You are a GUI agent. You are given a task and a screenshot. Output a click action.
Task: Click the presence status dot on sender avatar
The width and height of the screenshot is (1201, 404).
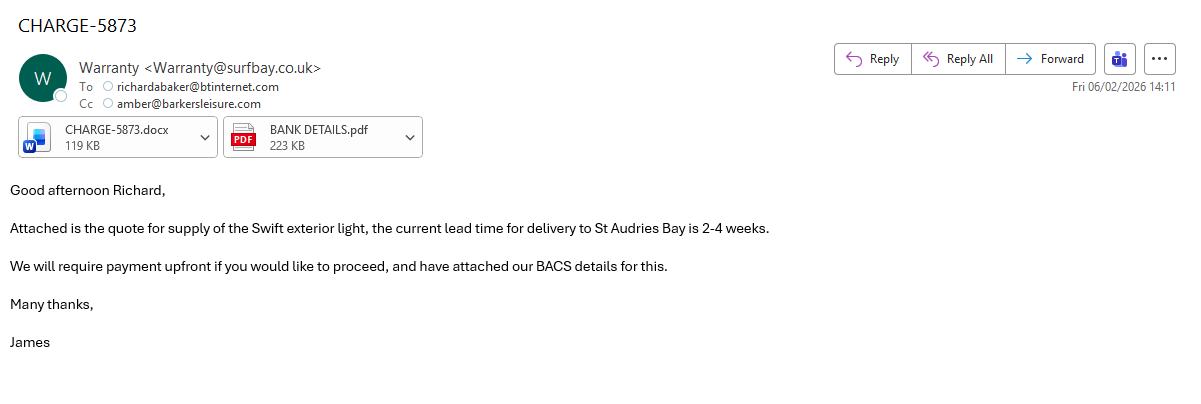(x=61, y=96)
